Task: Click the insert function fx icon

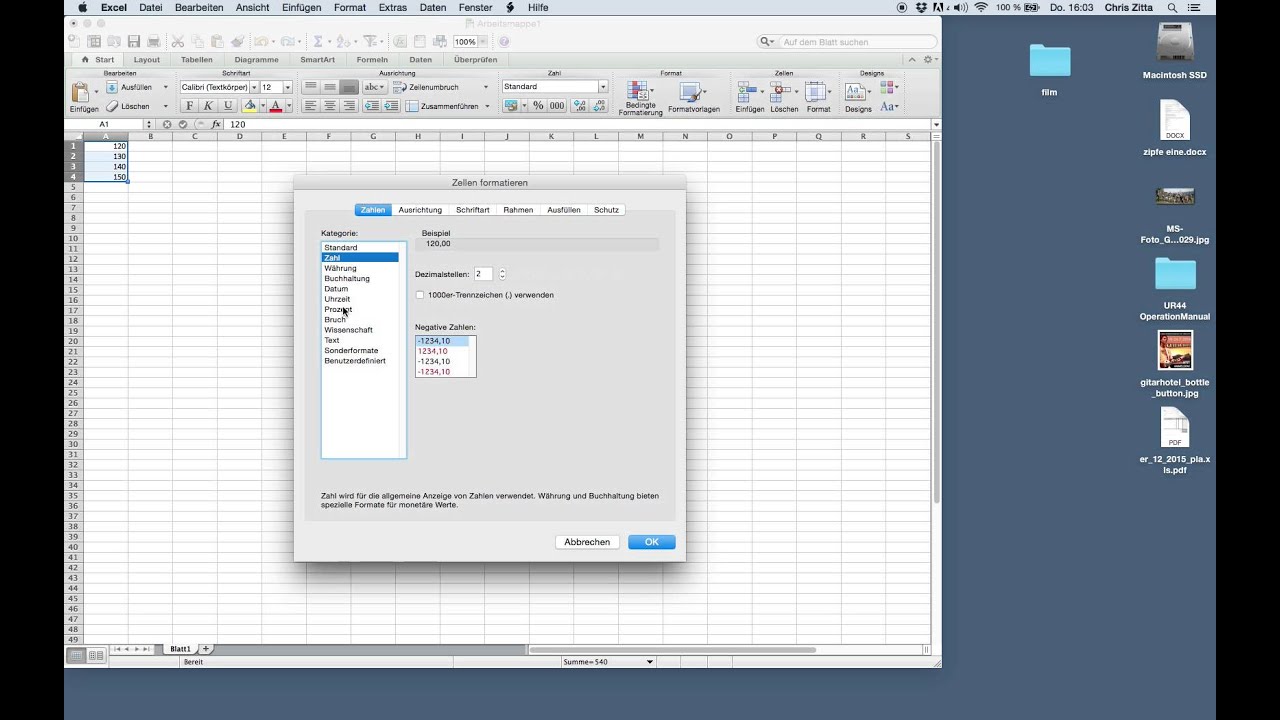Action: [x=216, y=124]
